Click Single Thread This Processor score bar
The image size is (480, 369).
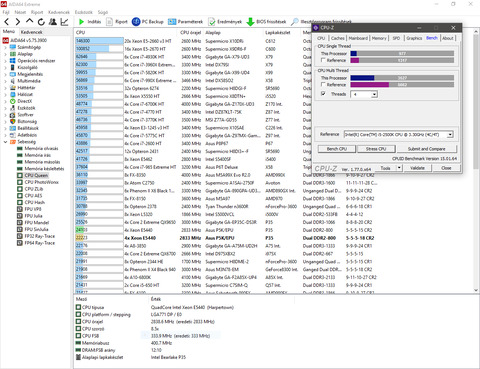(402, 53)
